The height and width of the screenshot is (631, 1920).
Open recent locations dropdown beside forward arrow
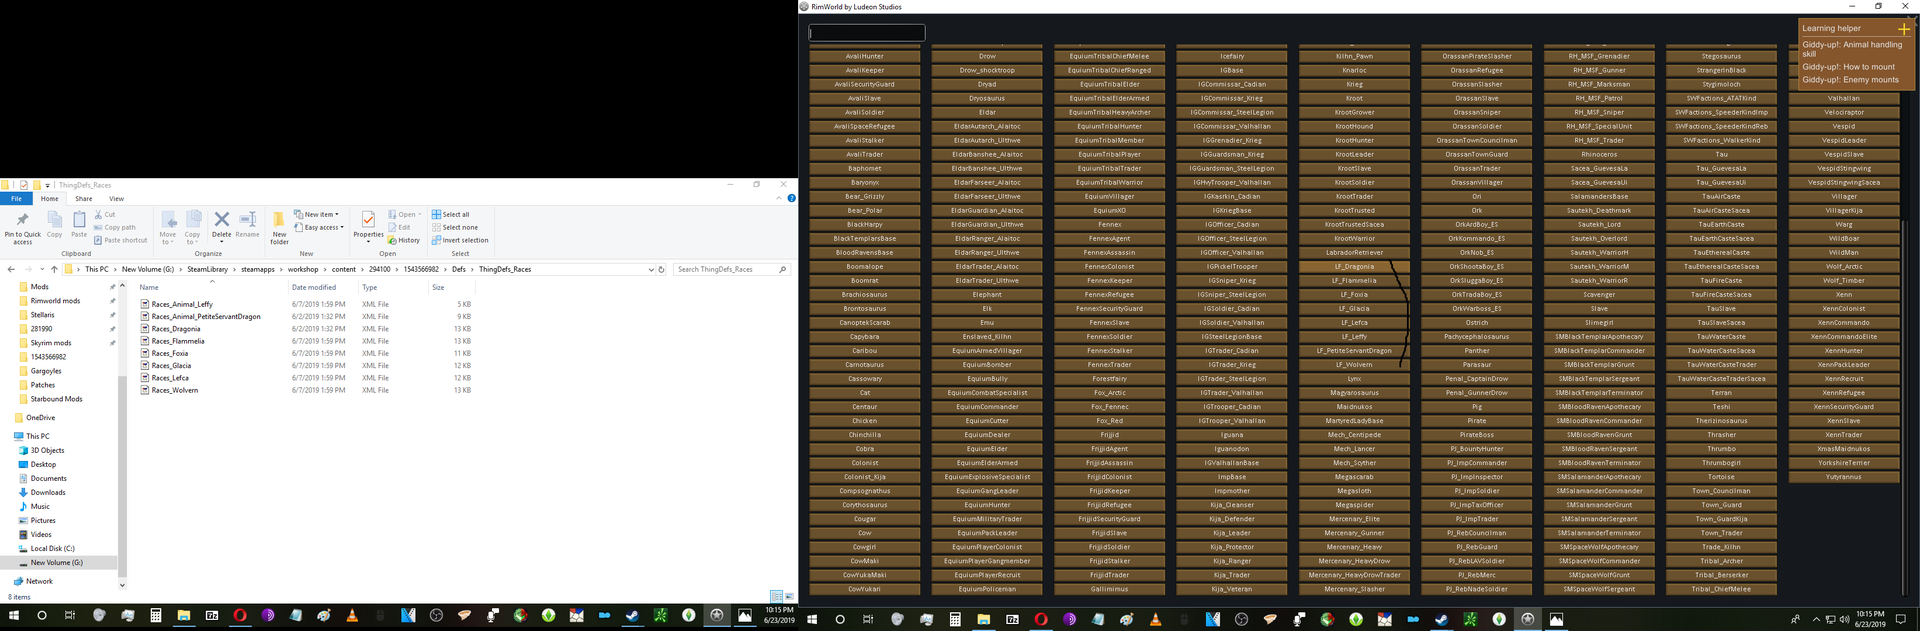tap(42, 269)
